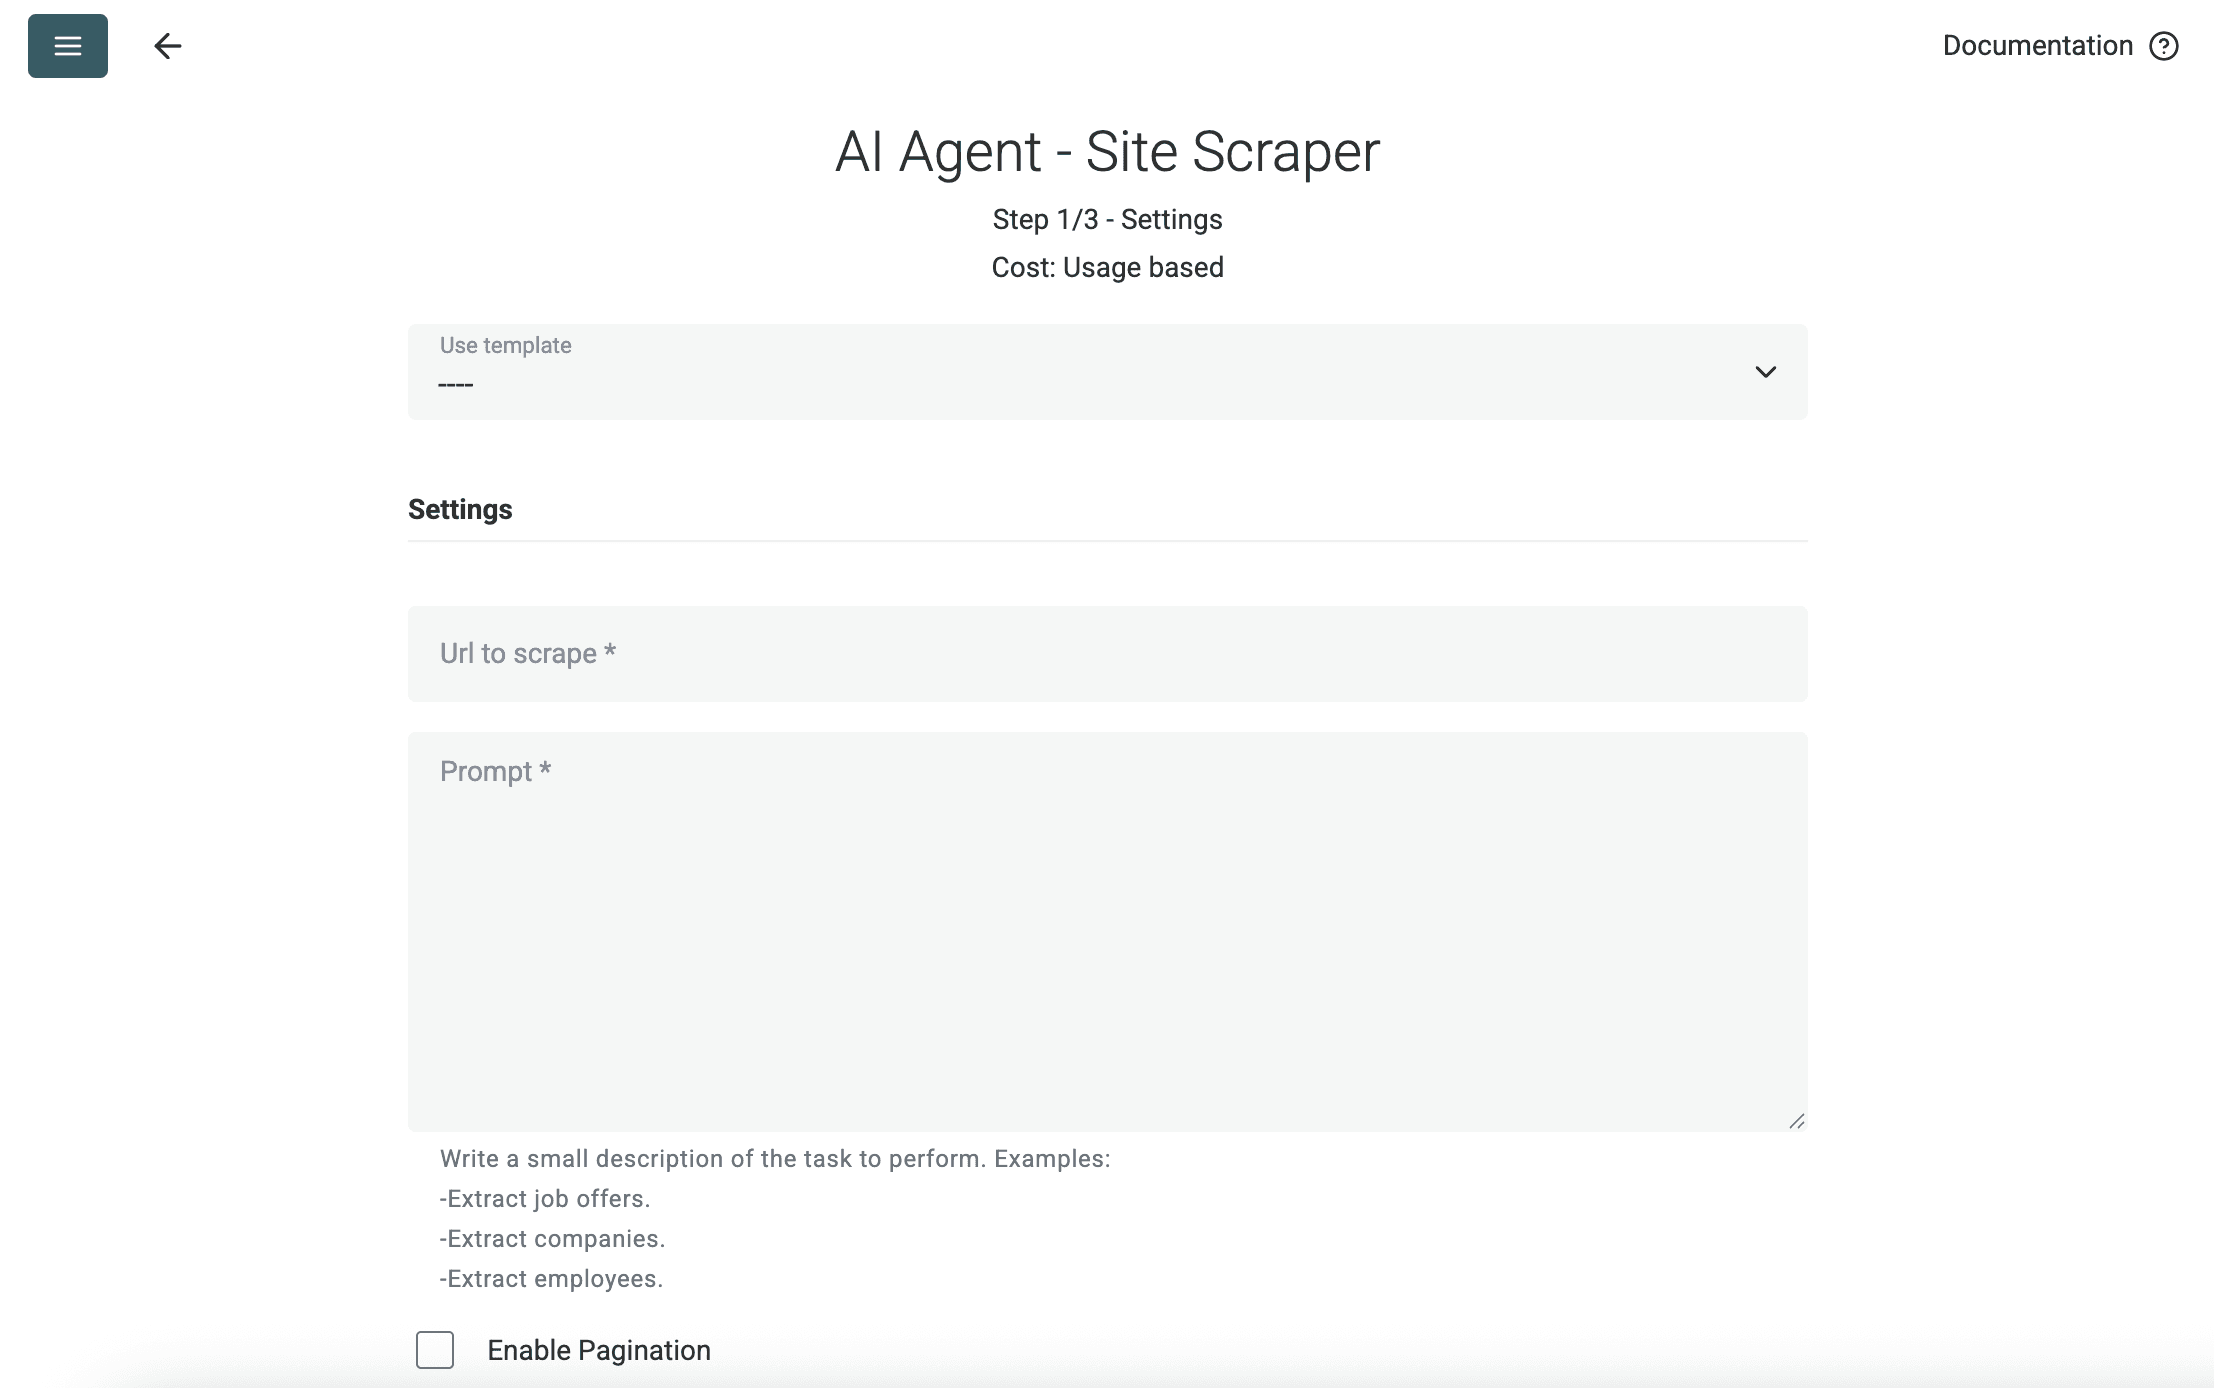Click the menu icon in the top-left corner
The image size is (2214, 1388).
click(67, 45)
